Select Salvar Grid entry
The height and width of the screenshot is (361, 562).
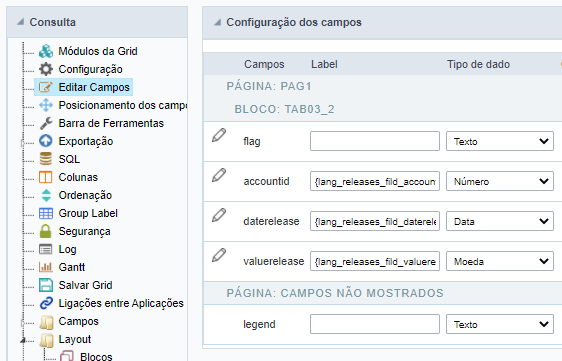click(85, 285)
